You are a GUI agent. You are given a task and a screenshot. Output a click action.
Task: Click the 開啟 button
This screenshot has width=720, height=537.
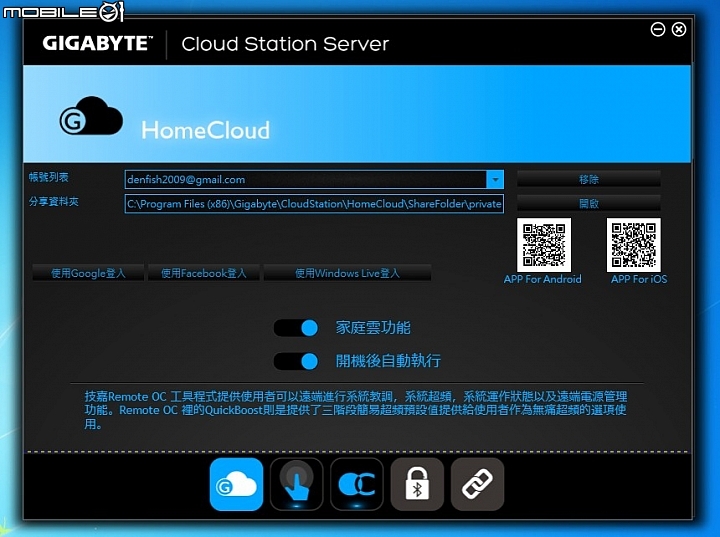tap(589, 203)
